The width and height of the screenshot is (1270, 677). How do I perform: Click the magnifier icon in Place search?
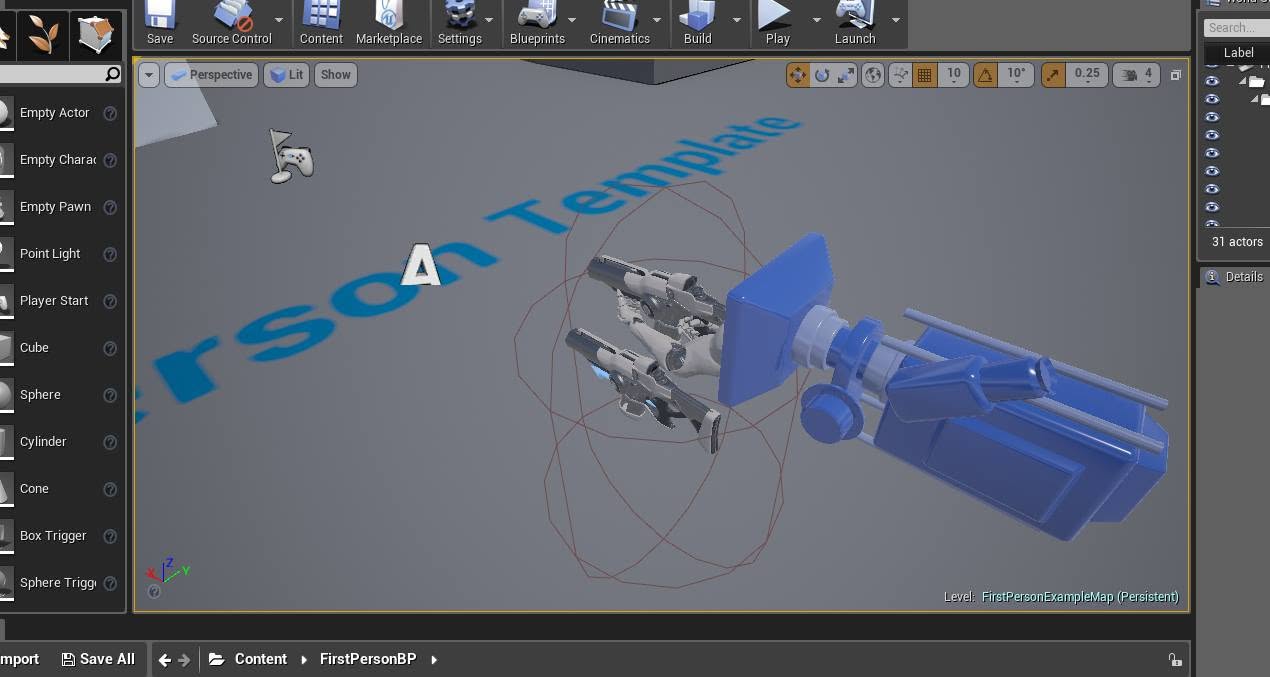[x=112, y=74]
